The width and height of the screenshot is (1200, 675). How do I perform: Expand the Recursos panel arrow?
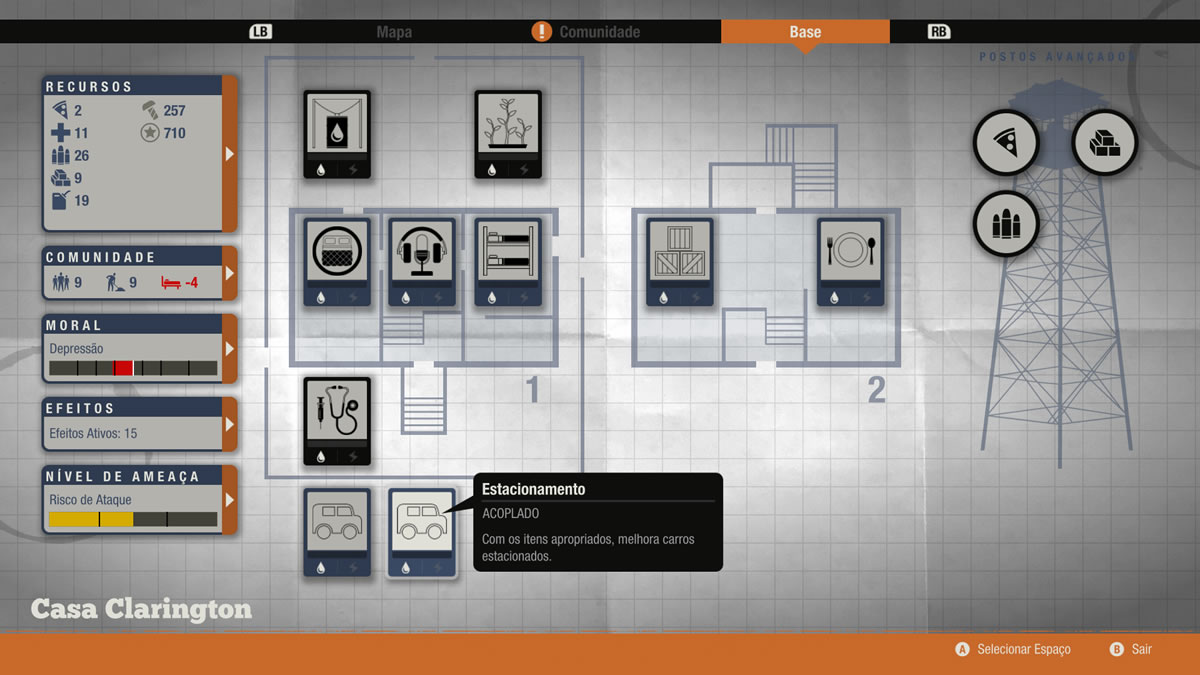(x=230, y=154)
